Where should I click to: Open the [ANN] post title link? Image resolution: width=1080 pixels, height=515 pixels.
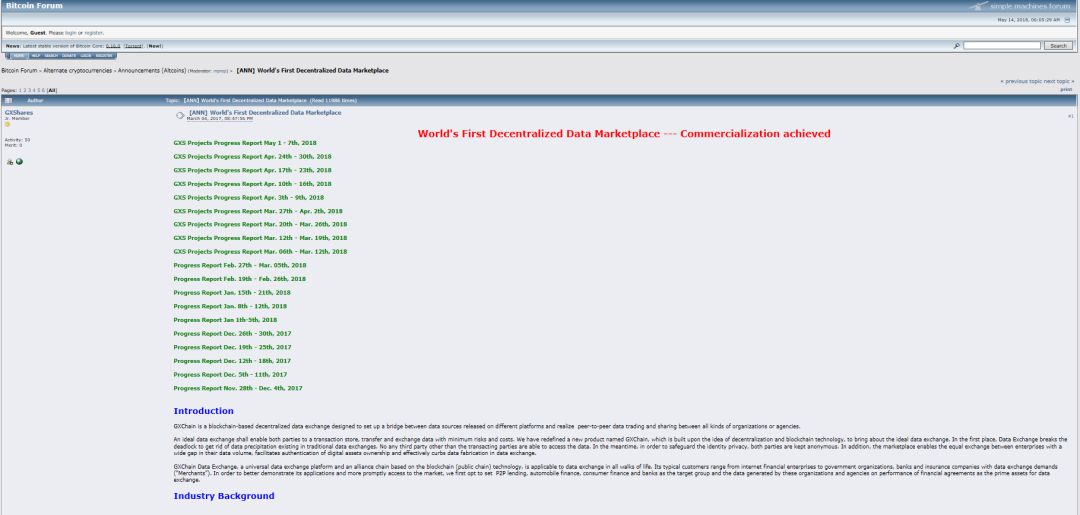click(265, 112)
